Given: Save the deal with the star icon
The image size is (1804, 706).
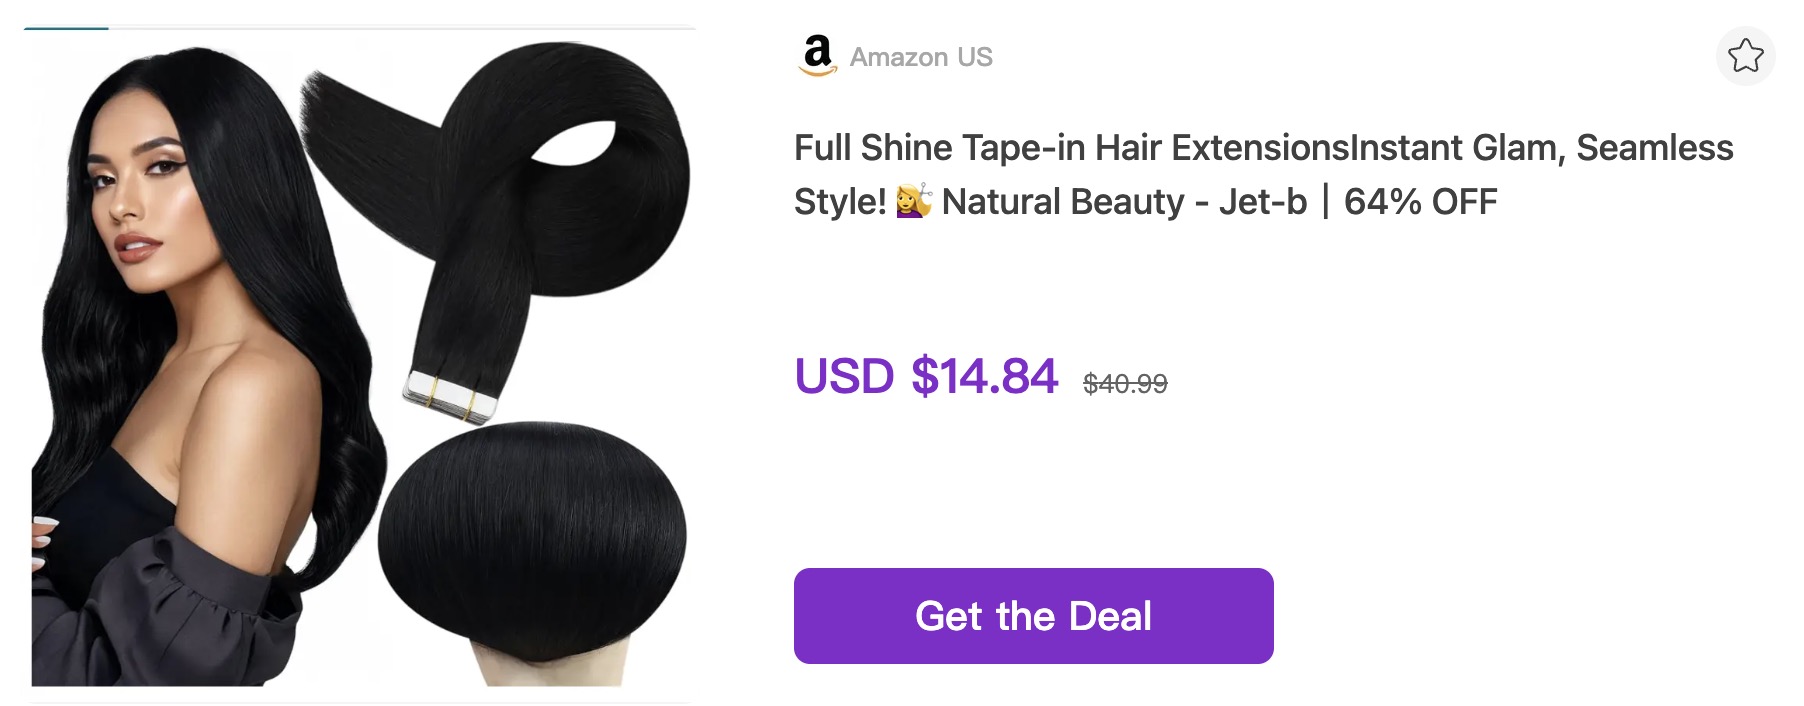Looking at the screenshot, I should click(x=1745, y=56).
